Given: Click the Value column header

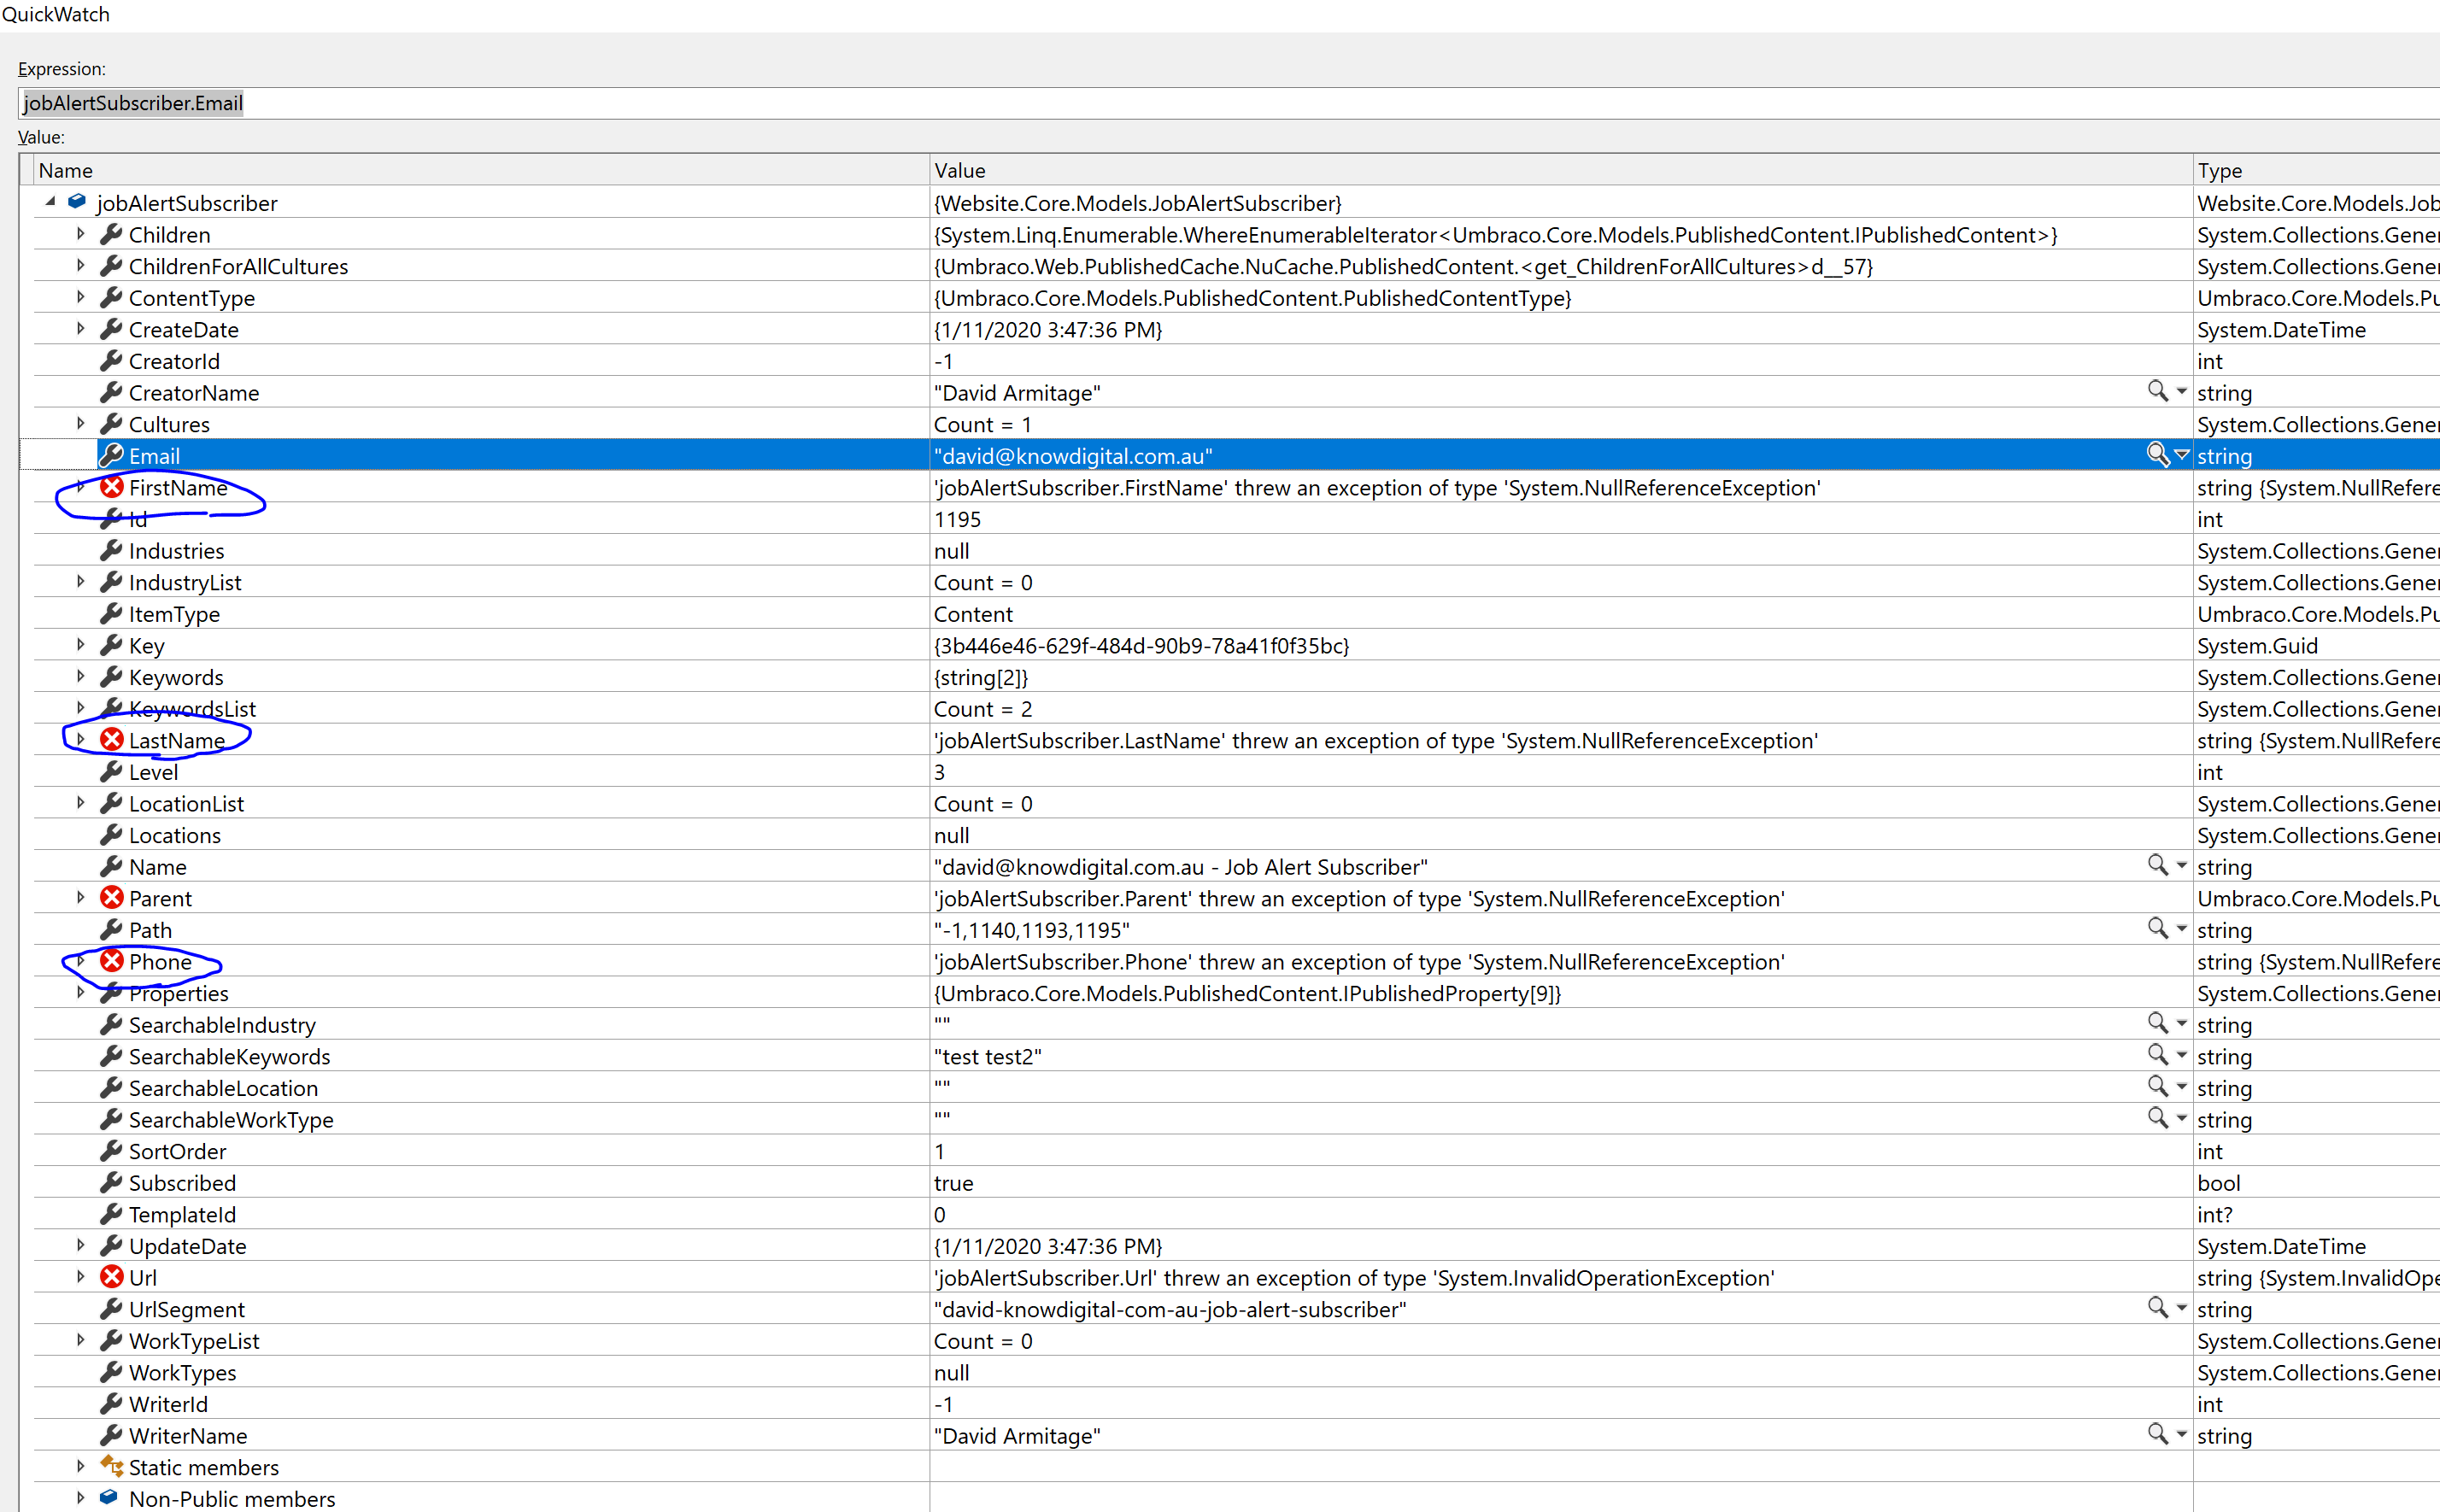Looking at the screenshot, I should click(1560, 170).
